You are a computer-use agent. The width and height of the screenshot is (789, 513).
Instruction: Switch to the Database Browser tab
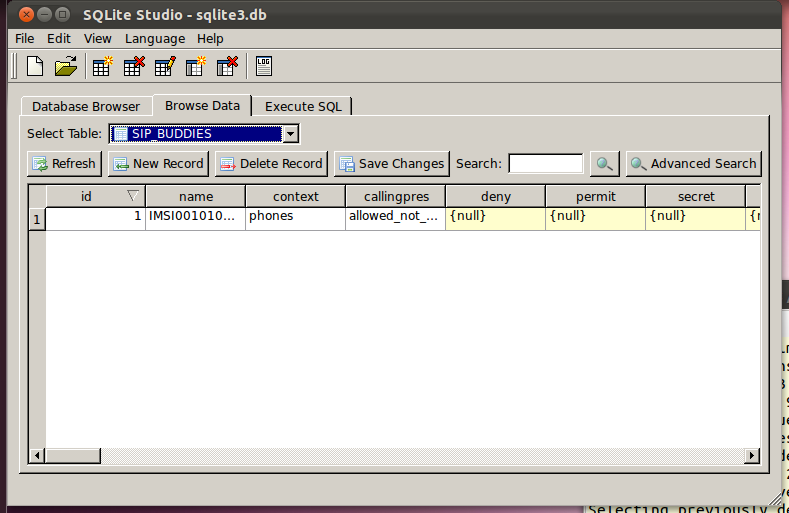(x=86, y=106)
